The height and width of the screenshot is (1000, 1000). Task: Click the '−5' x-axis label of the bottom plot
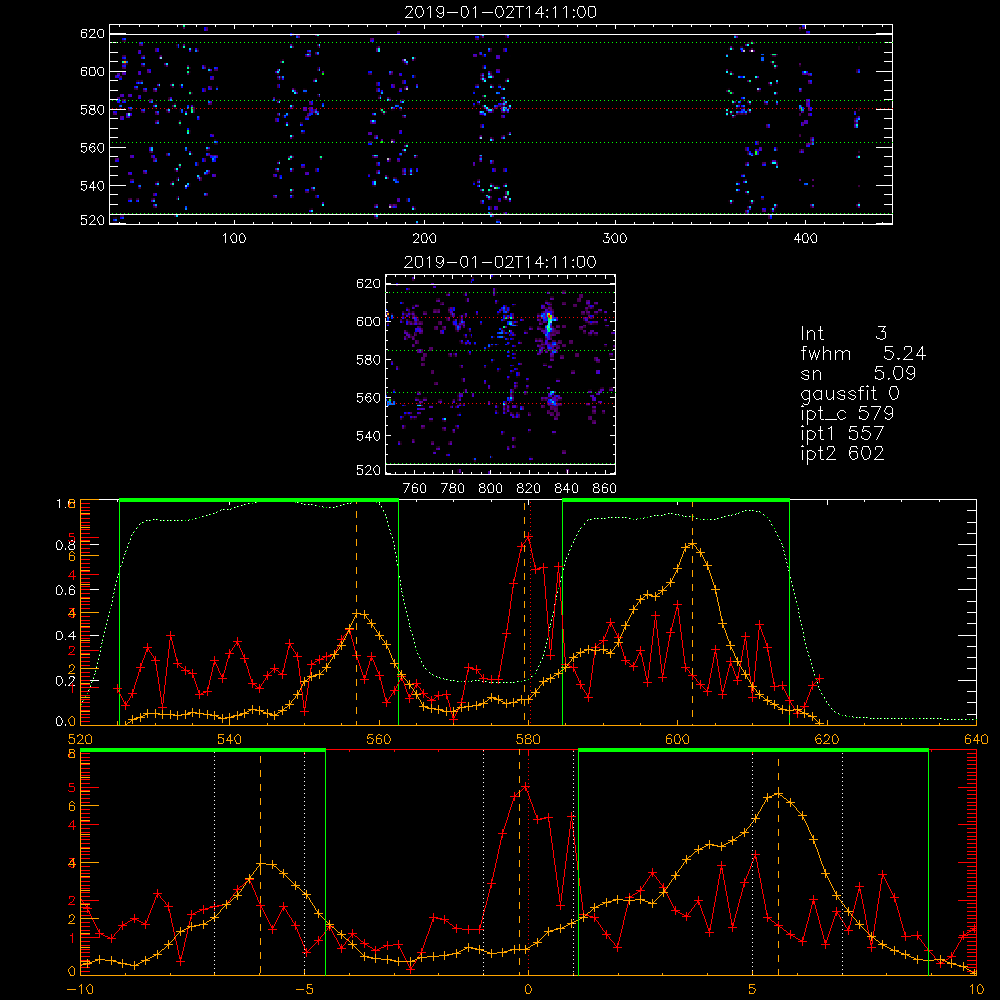coord(305,989)
